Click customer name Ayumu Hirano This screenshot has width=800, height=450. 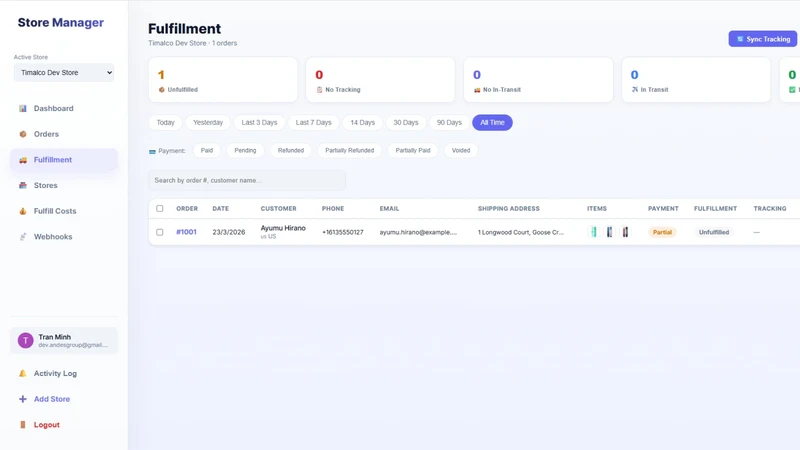pos(283,228)
